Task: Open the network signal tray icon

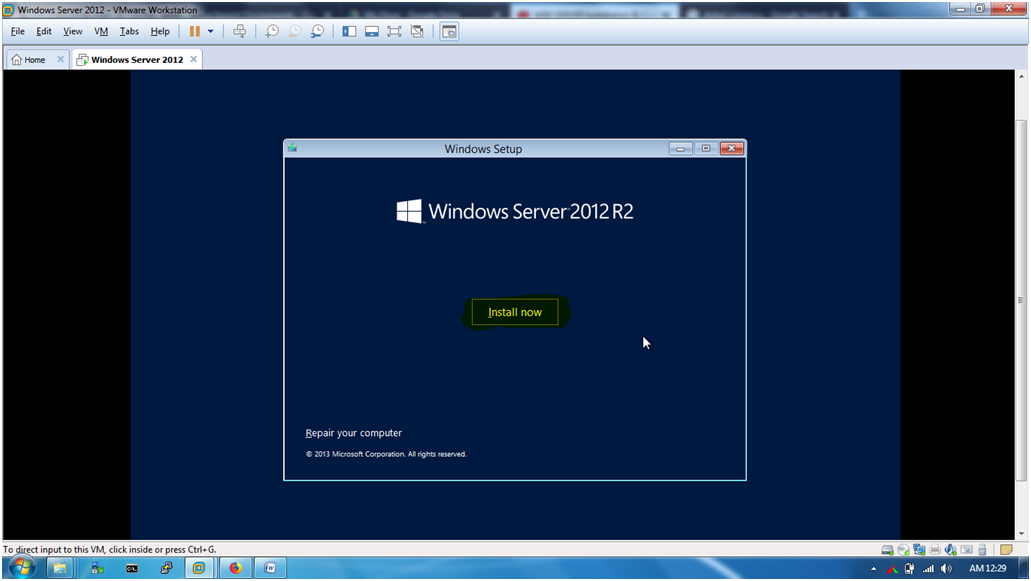Action: (928, 569)
